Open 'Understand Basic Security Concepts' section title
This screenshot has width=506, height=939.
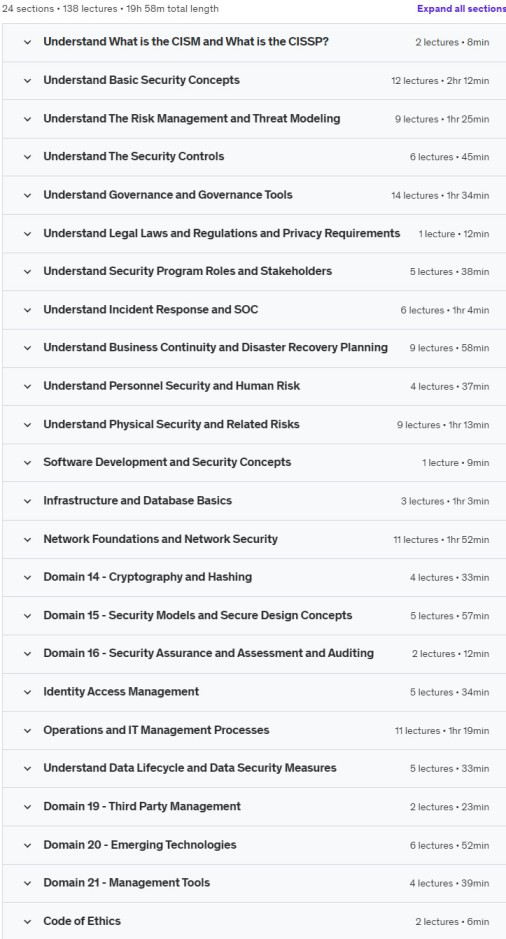pos(141,80)
